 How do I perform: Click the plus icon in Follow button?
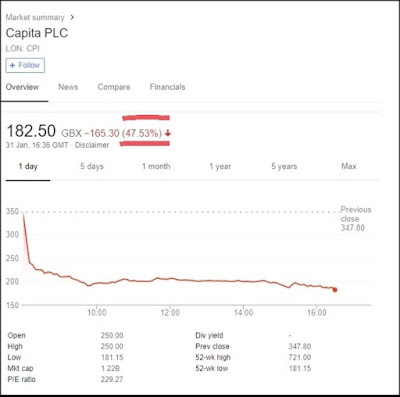[12, 65]
